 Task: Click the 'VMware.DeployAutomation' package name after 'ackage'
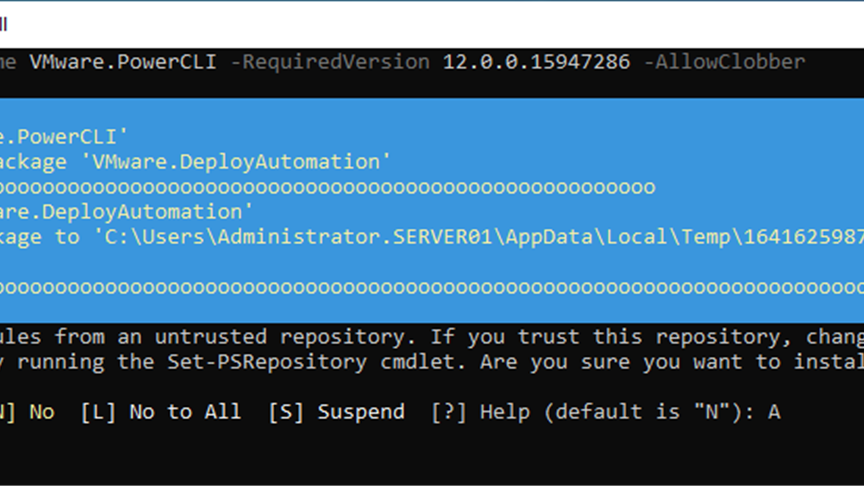tap(235, 162)
